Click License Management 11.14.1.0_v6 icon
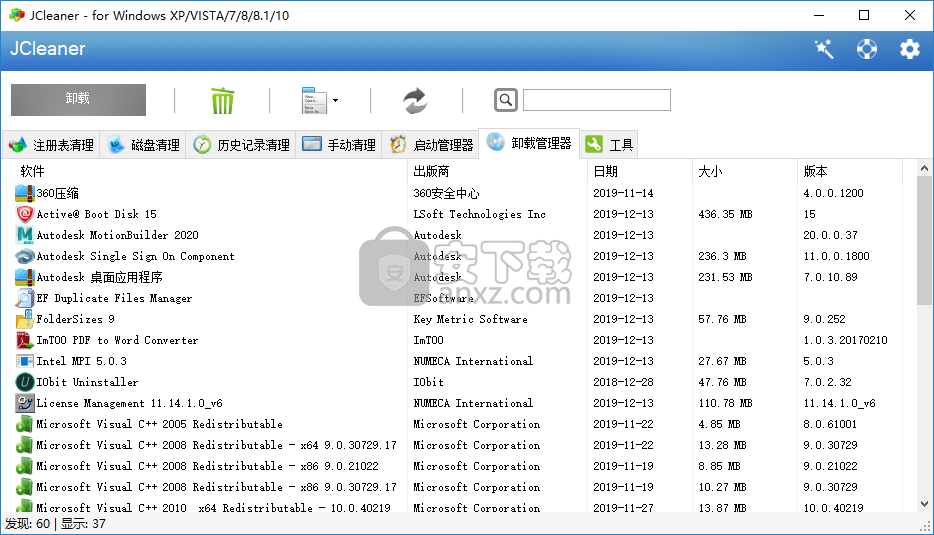Image resolution: width=934 pixels, height=535 pixels. coord(24,403)
